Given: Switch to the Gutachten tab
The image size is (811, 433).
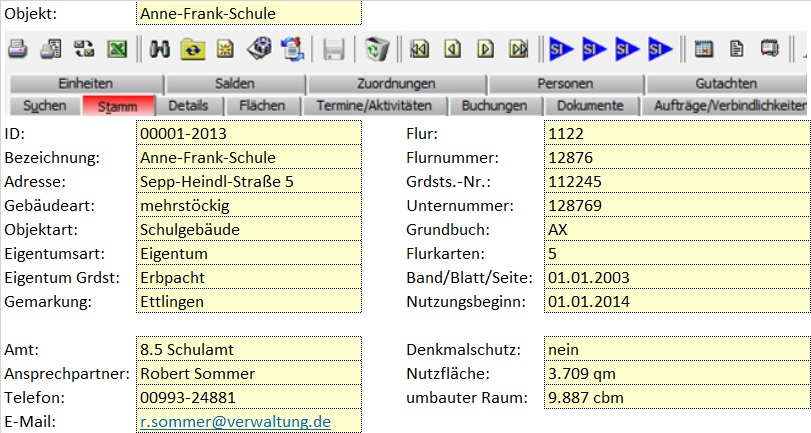Looking at the screenshot, I should tap(726, 84).
